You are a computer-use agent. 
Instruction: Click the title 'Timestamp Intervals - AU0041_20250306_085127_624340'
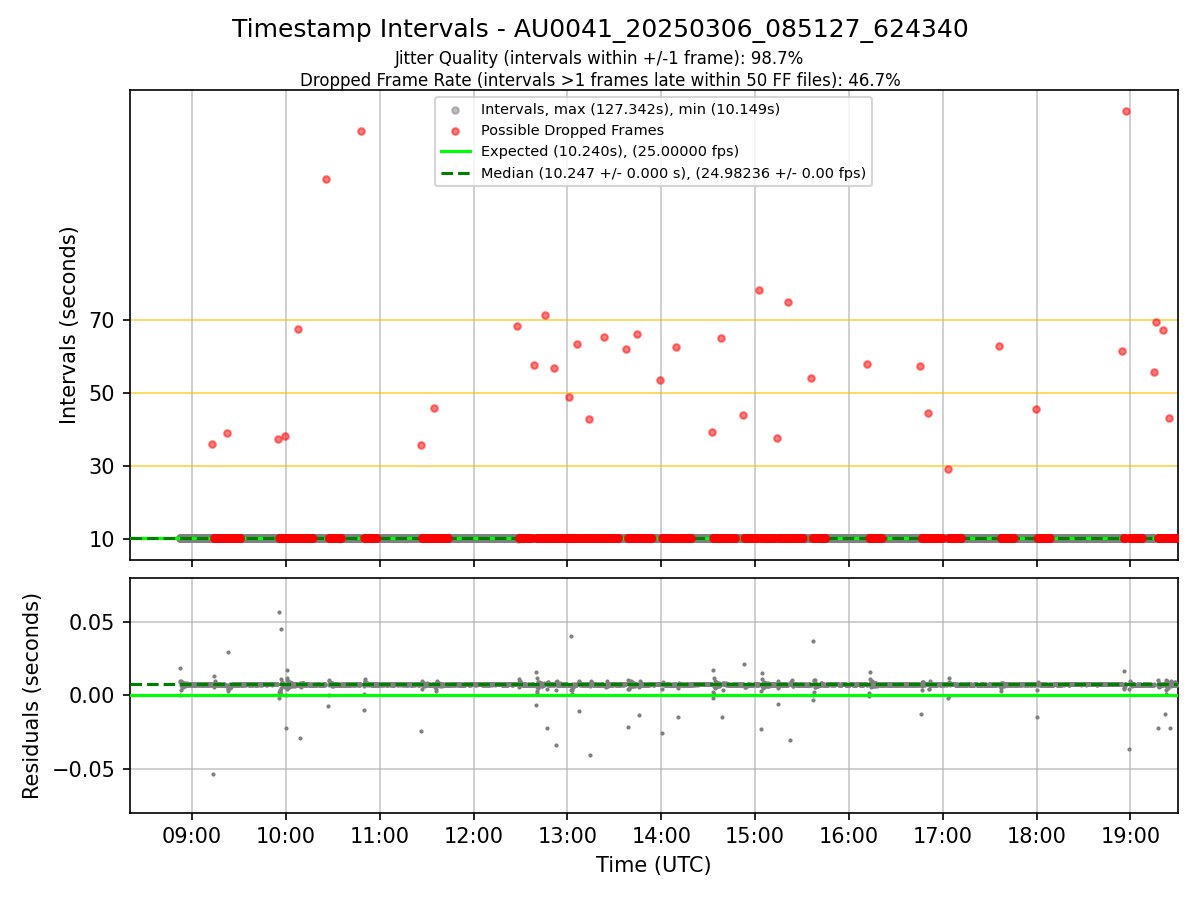pyautogui.click(x=600, y=29)
